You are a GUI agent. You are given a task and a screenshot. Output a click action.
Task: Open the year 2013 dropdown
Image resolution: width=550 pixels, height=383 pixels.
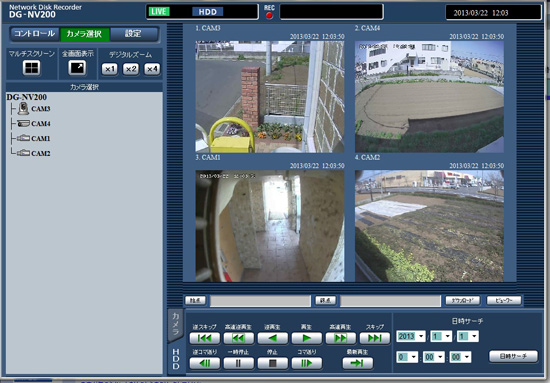[411, 336]
